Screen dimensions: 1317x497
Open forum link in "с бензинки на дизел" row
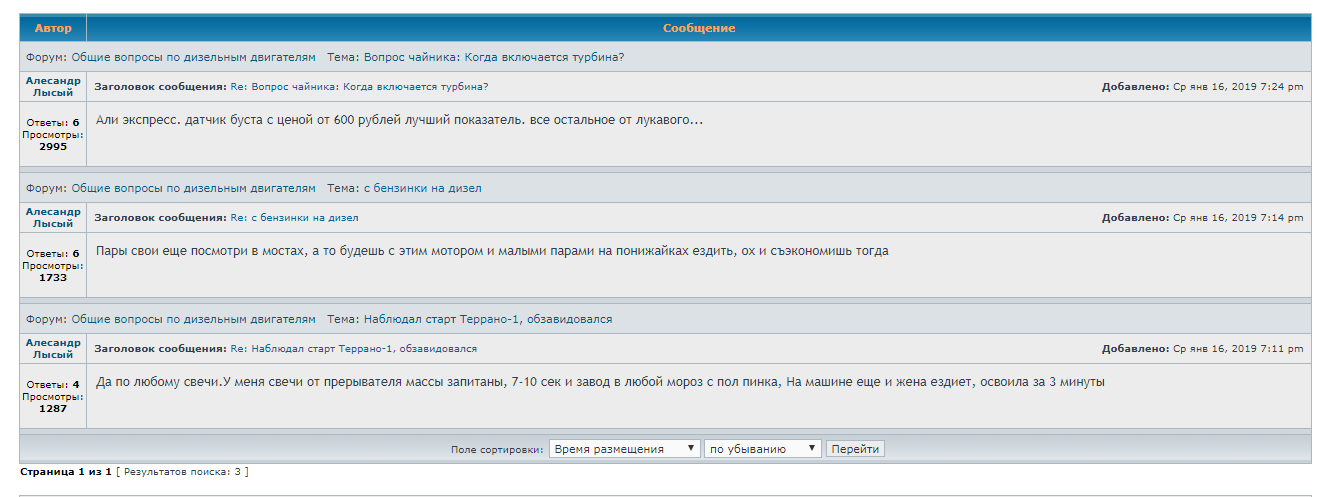(193, 188)
